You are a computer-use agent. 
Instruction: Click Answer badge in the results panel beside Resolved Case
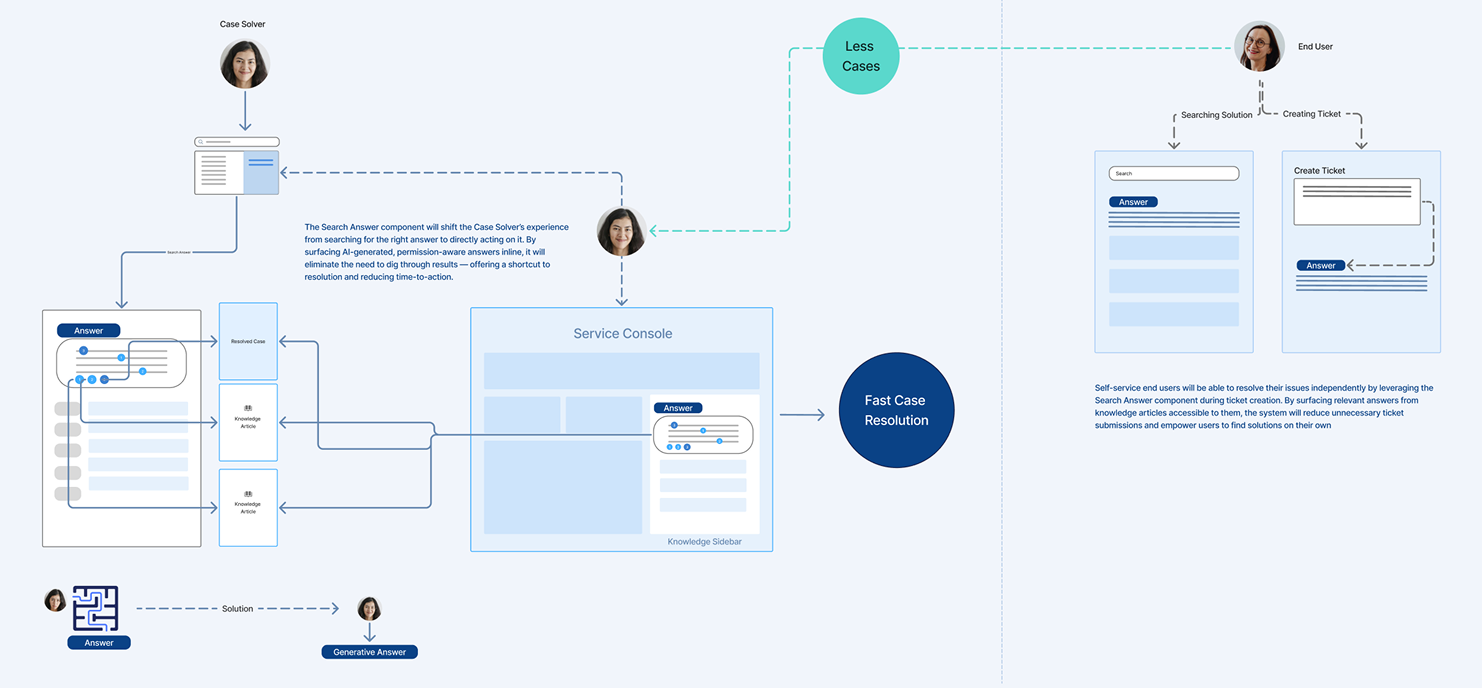89,330
